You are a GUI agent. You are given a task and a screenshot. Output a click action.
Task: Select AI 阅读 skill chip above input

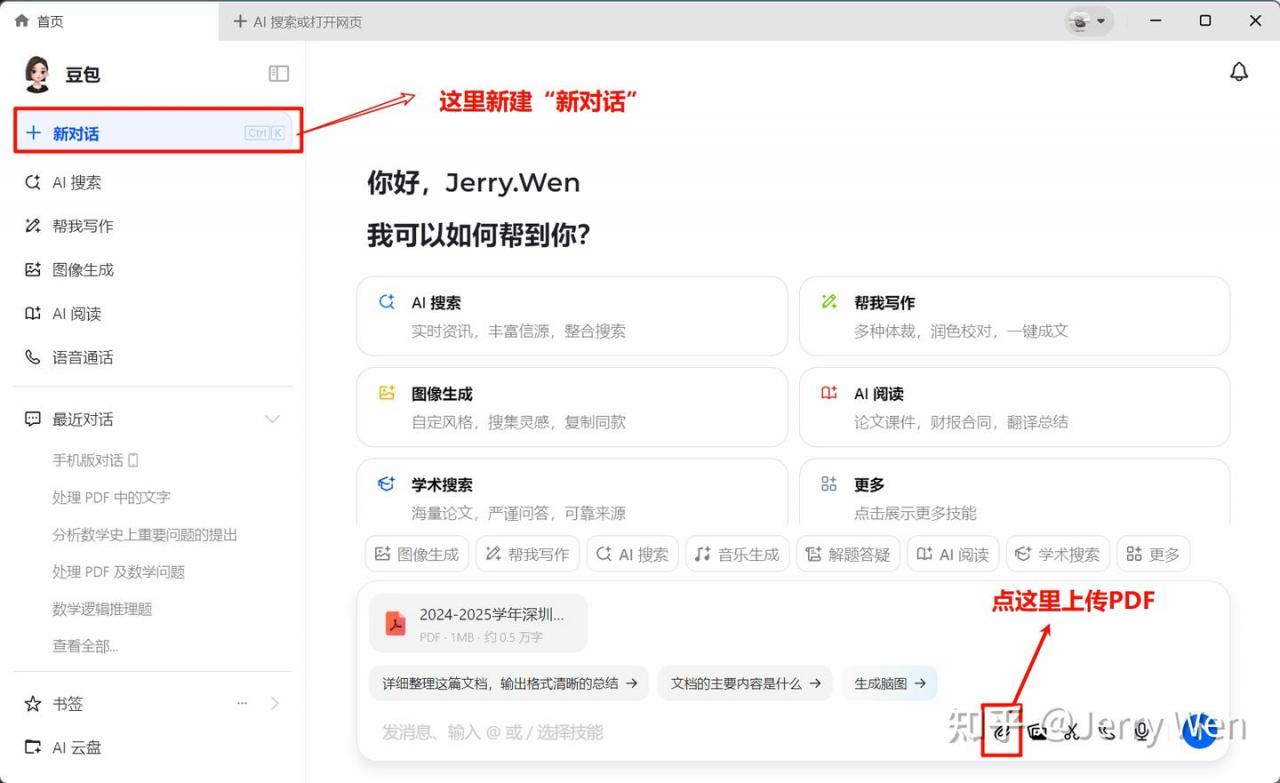coord(953,554)
